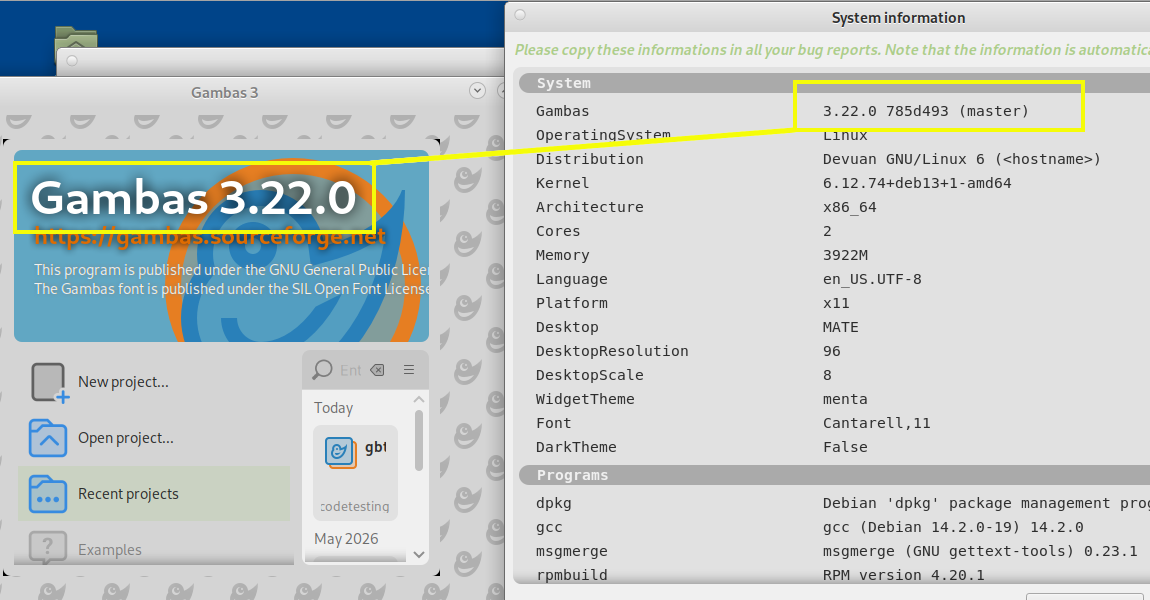This screenshot has width=1150, height=600.
Task: Click the DarkTheme row label
Action: coord(576,447)
